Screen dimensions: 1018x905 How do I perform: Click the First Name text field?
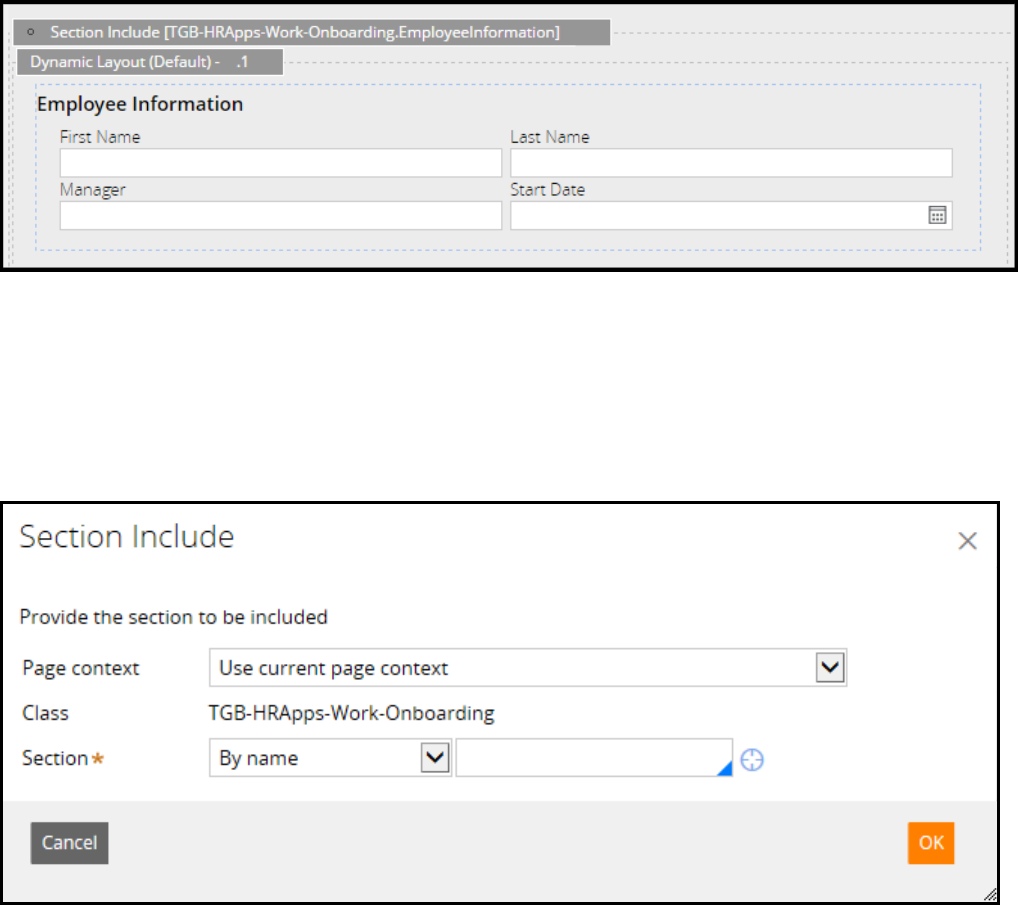click(x=280, y=163)
